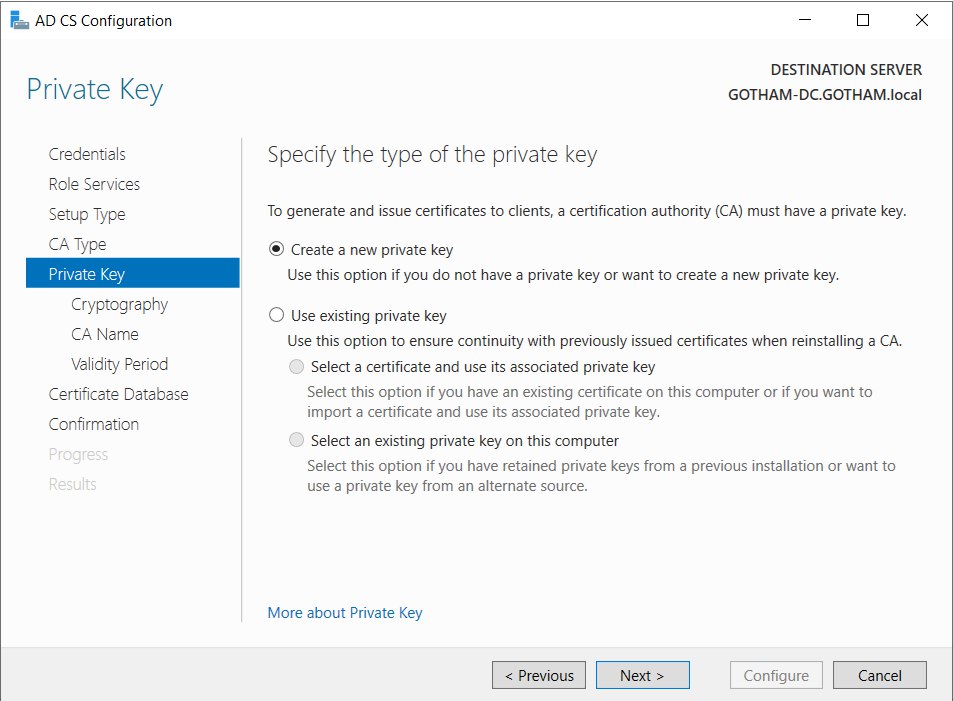Click Next to continue wizard
The height and width of the screenshot is (701, 953).
click(642, 675)
